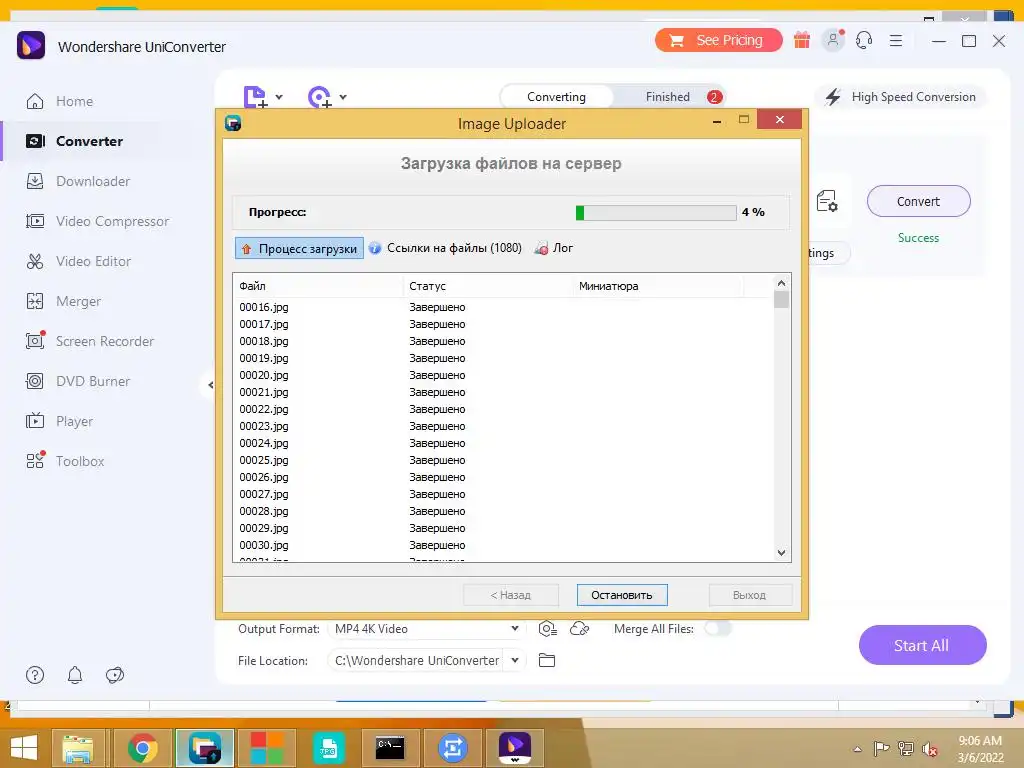The height and width of the screenshot is (768, 1024).
Task: Expand the Add Files dropdown arrow
Action: click(x=279, y=97)
